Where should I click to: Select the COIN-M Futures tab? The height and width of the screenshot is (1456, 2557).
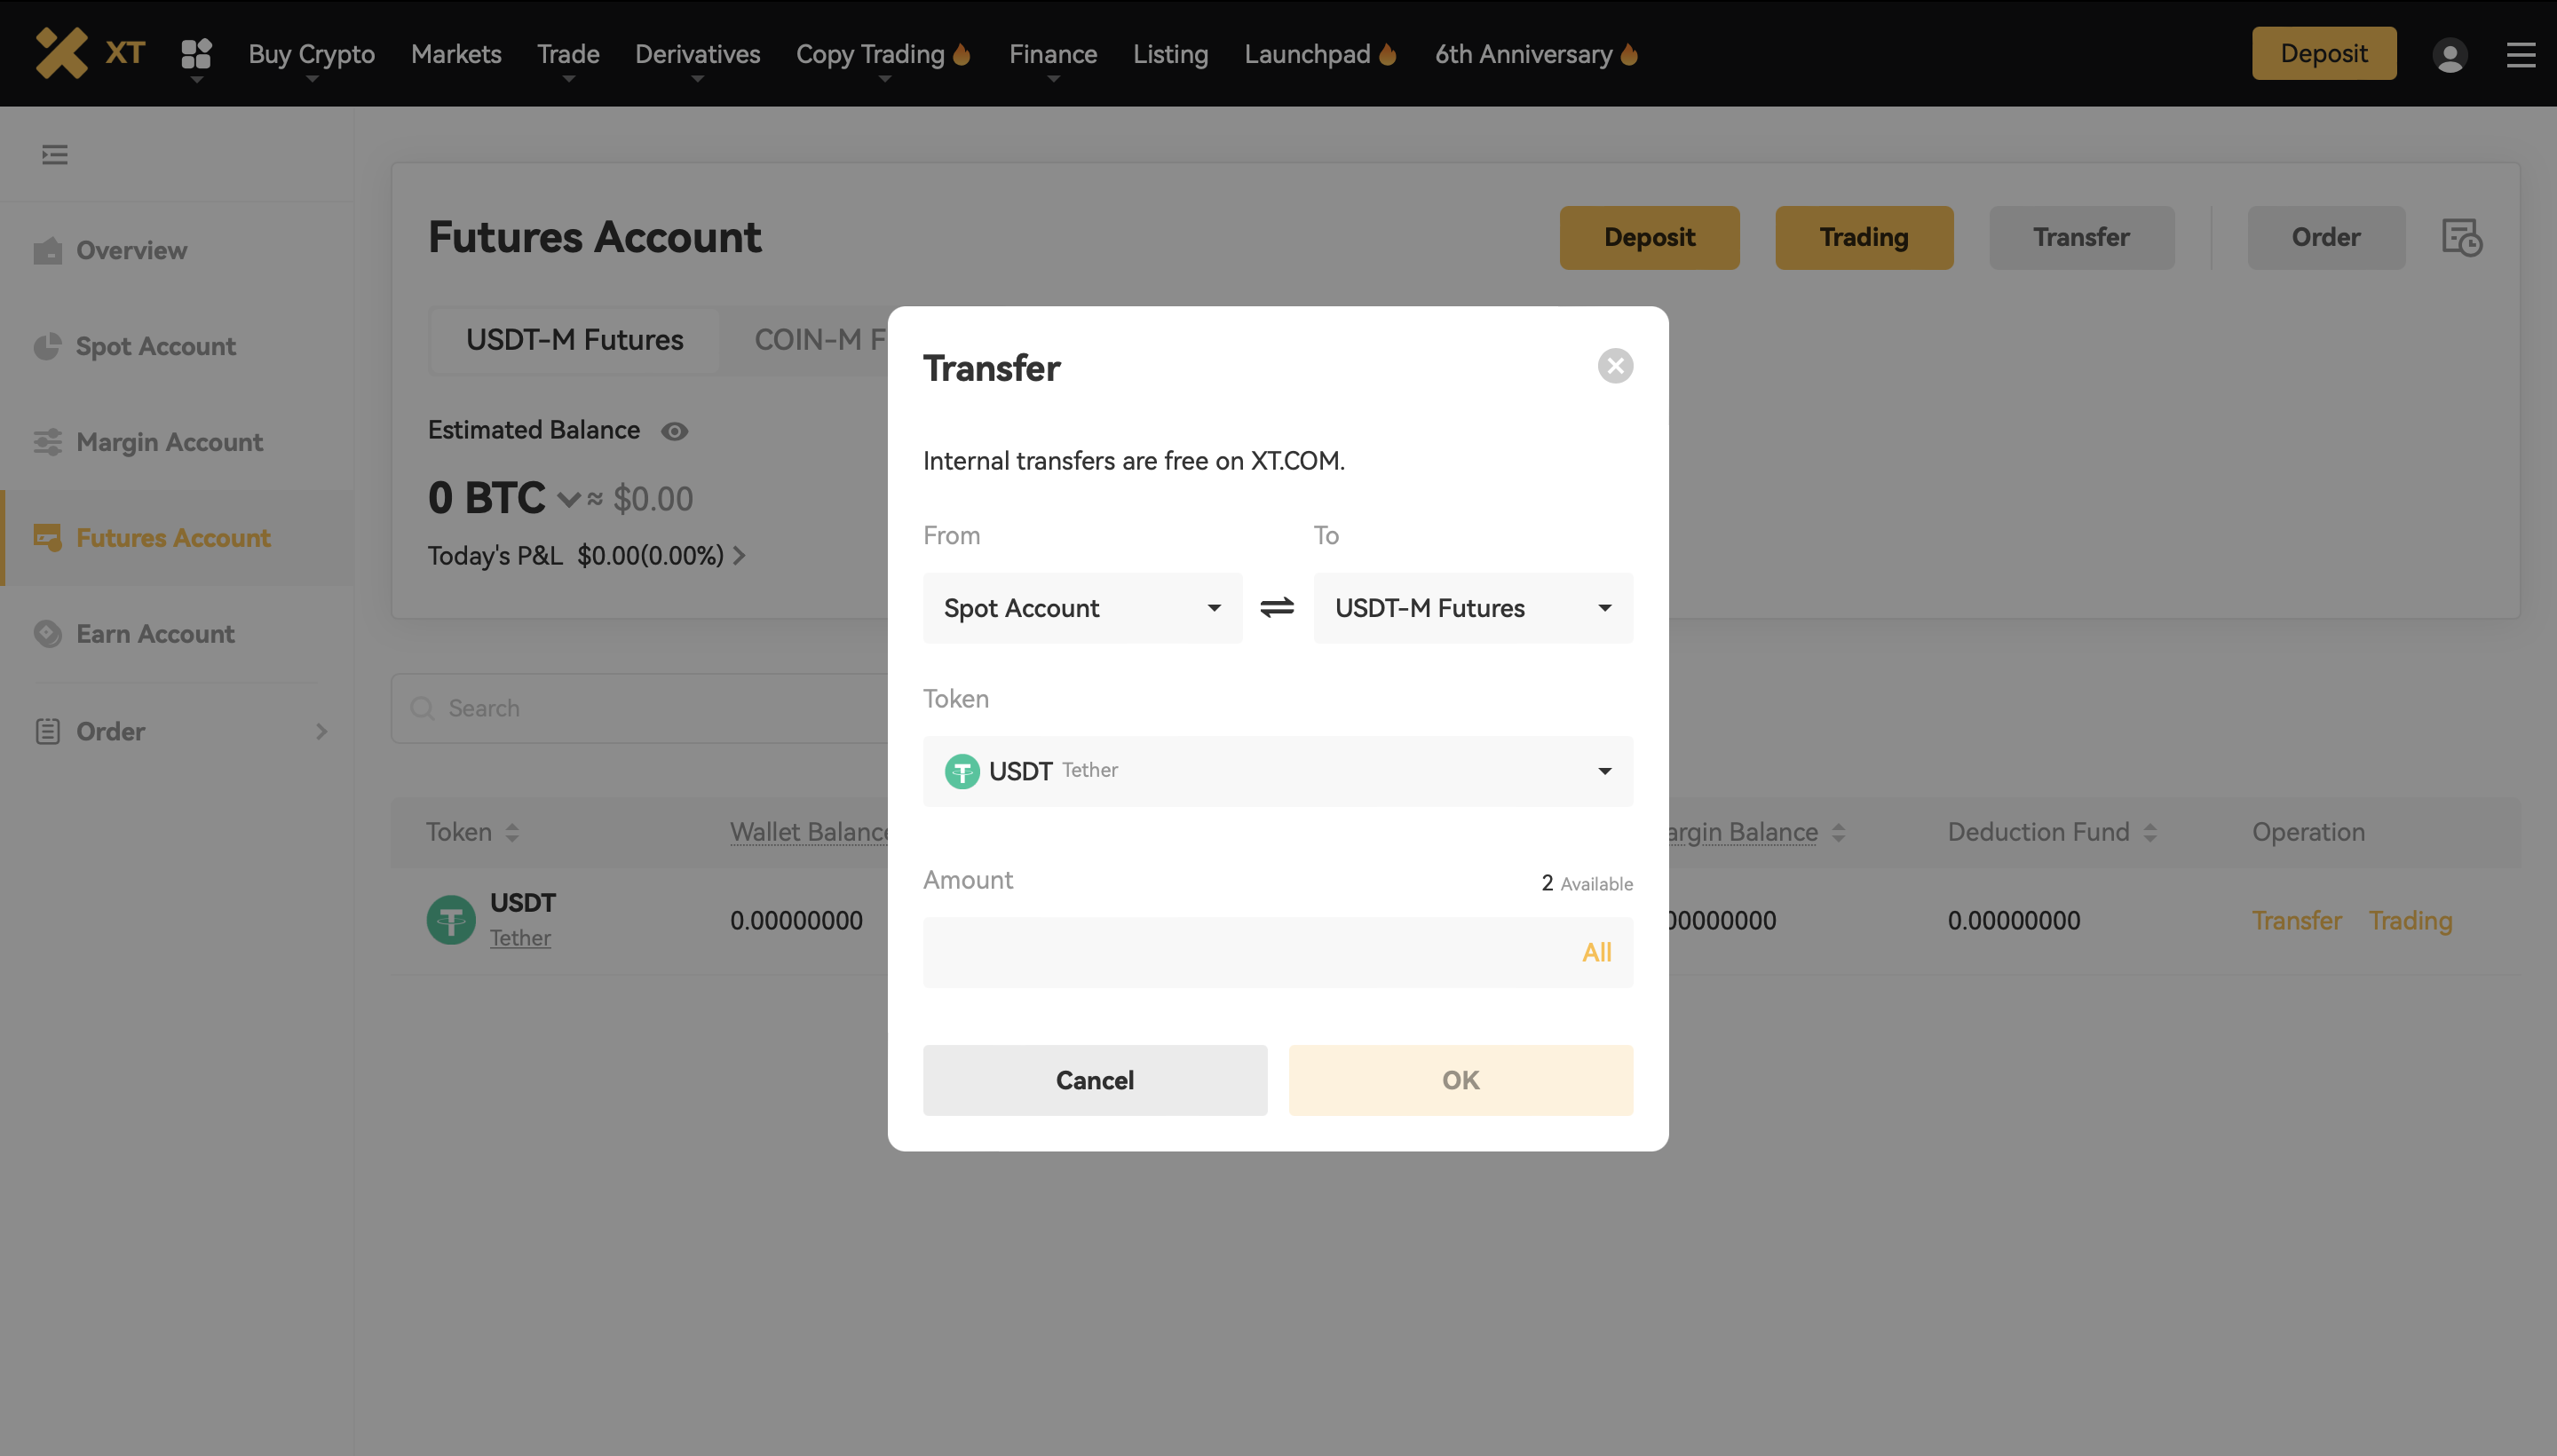[820, 340]
